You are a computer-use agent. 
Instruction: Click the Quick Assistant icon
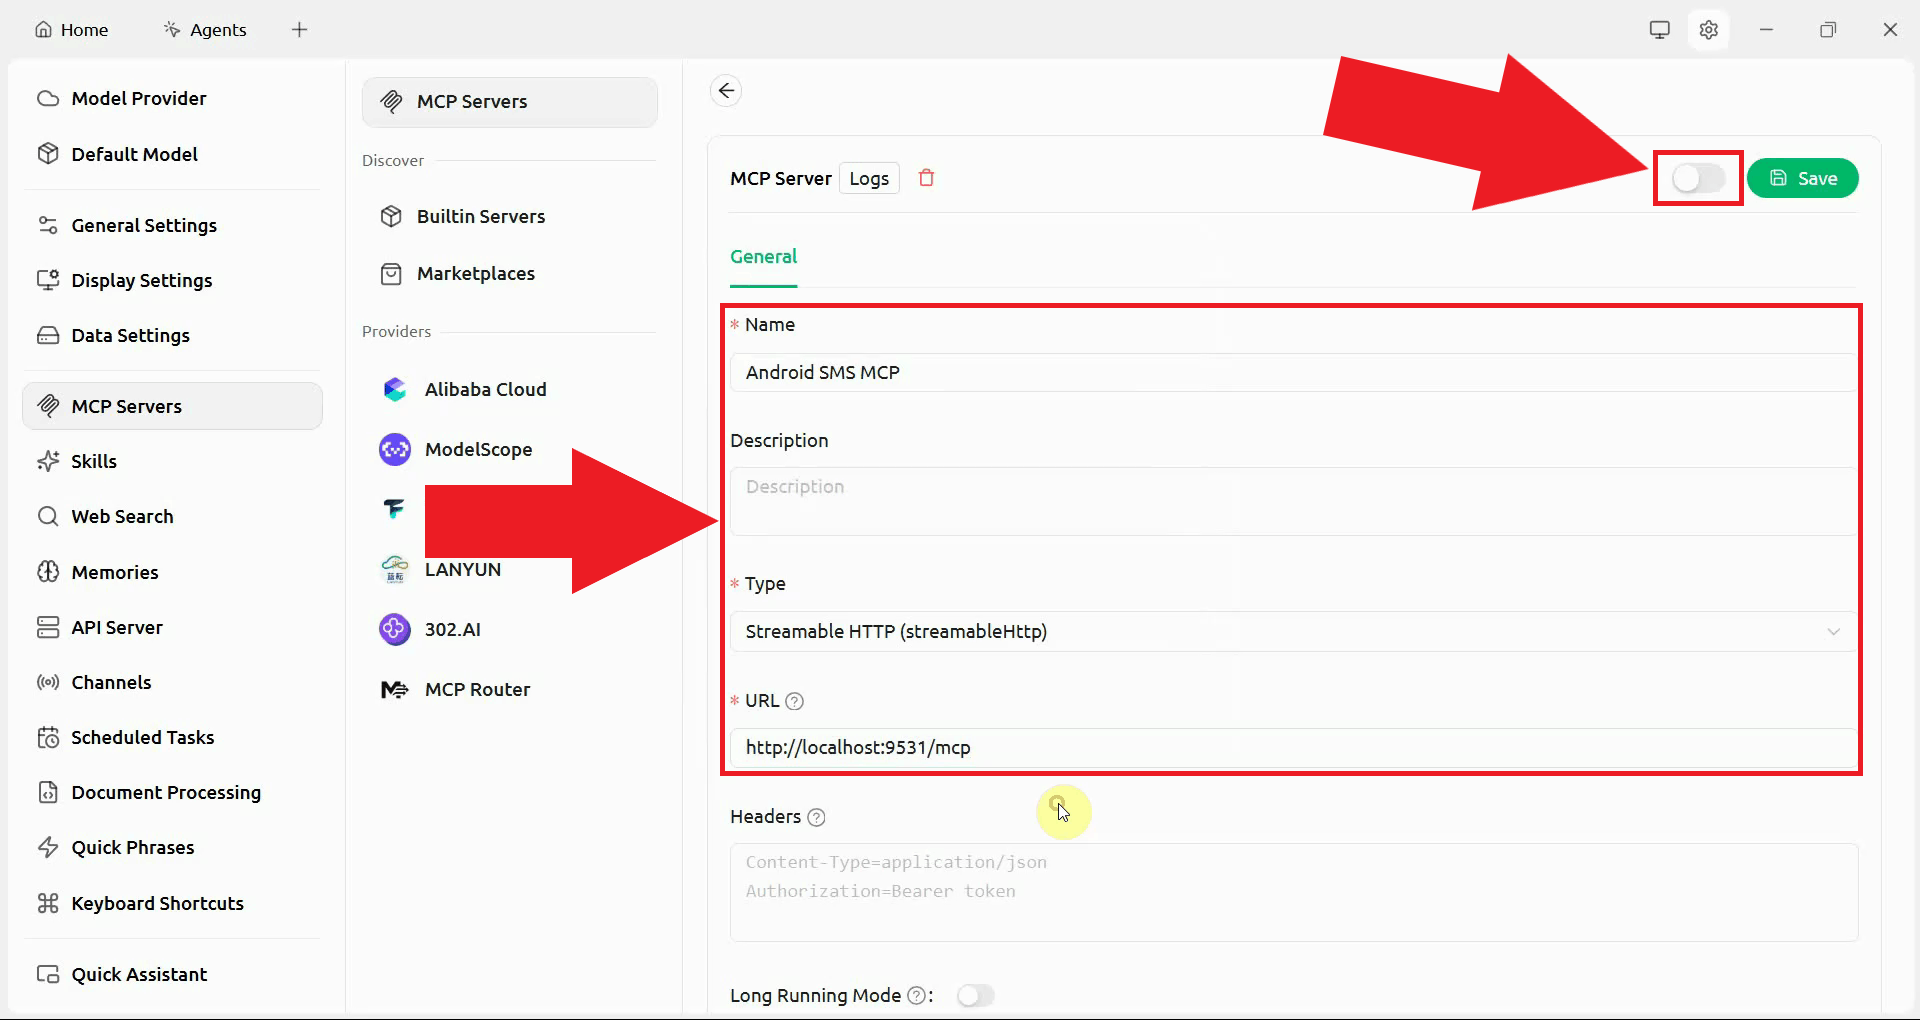[x=48, y=974]
